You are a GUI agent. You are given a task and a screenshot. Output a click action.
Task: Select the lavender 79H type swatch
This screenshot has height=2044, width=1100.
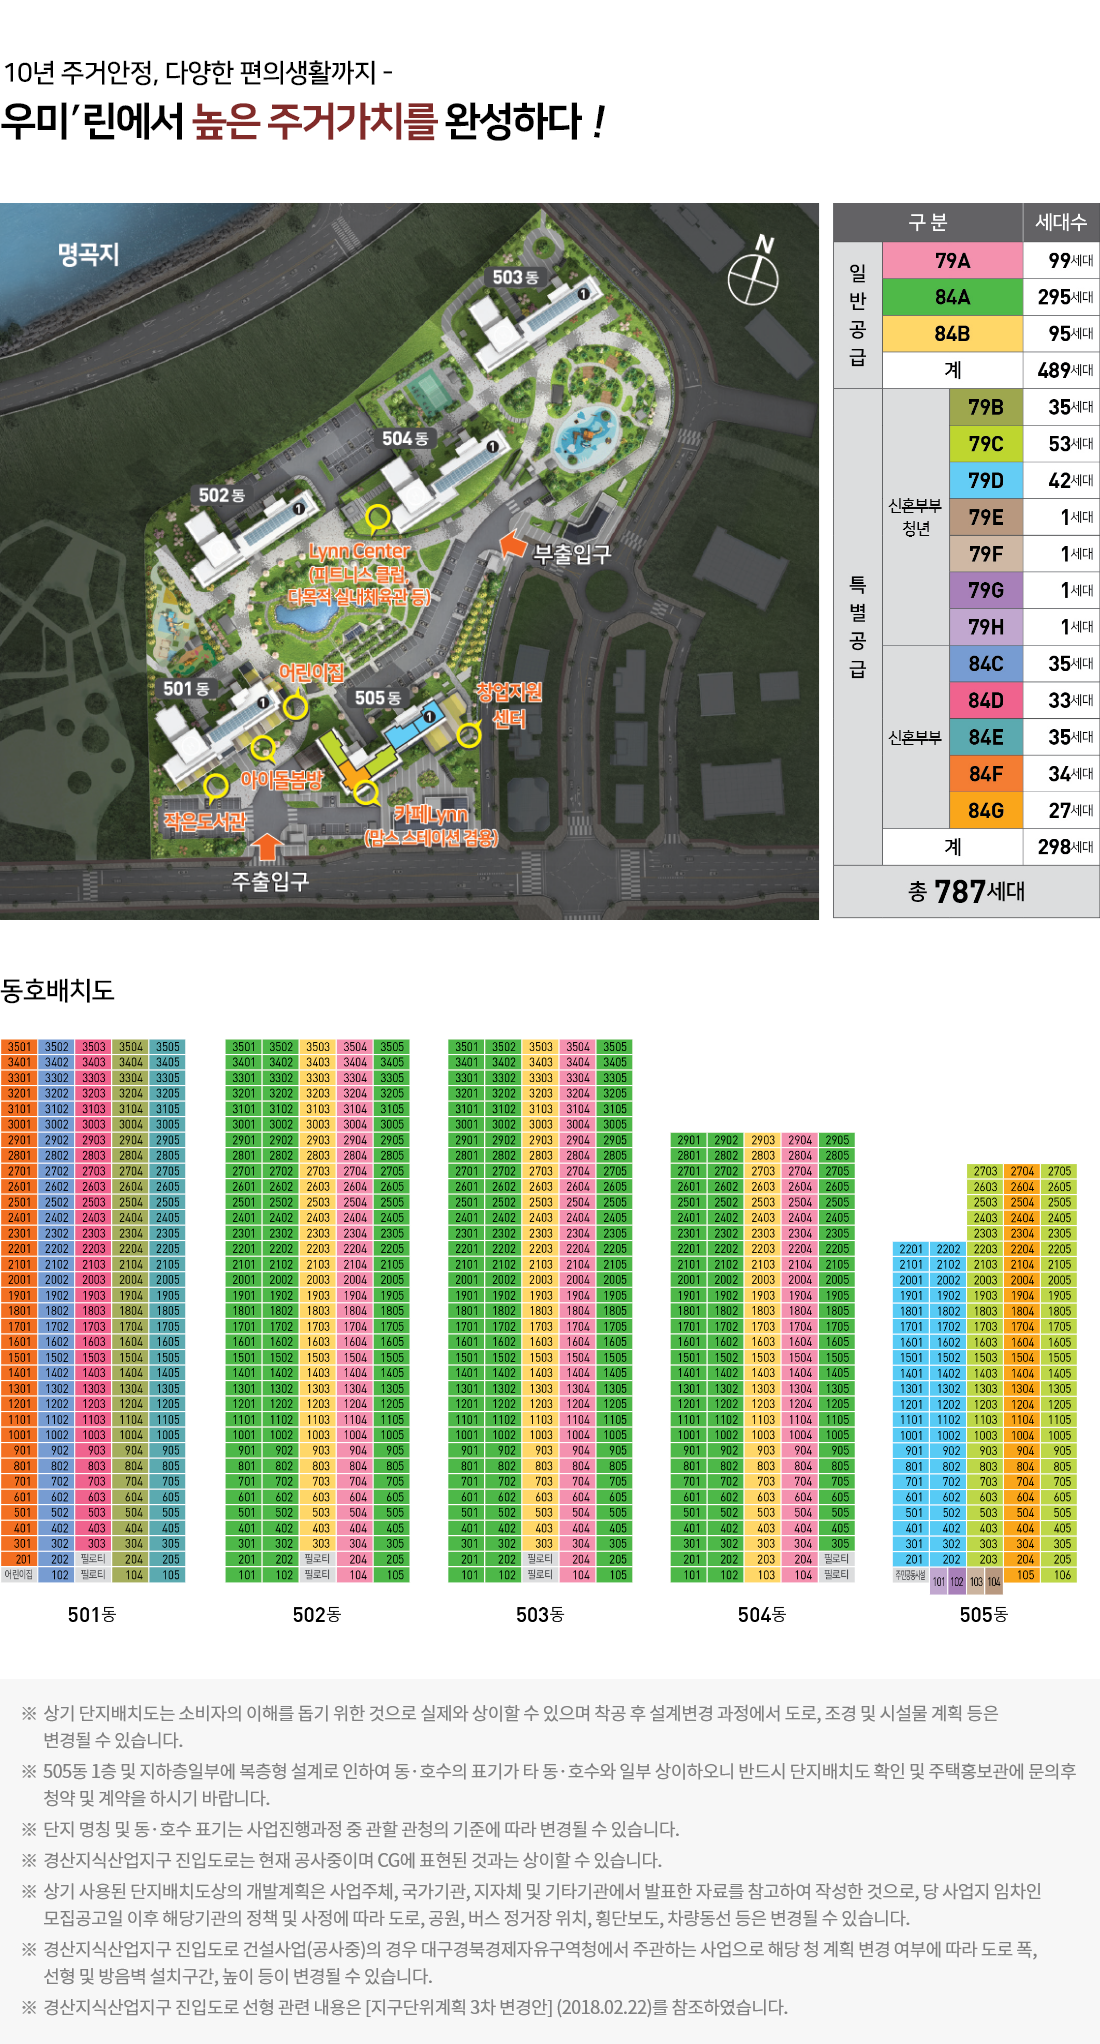click(985, 627)
